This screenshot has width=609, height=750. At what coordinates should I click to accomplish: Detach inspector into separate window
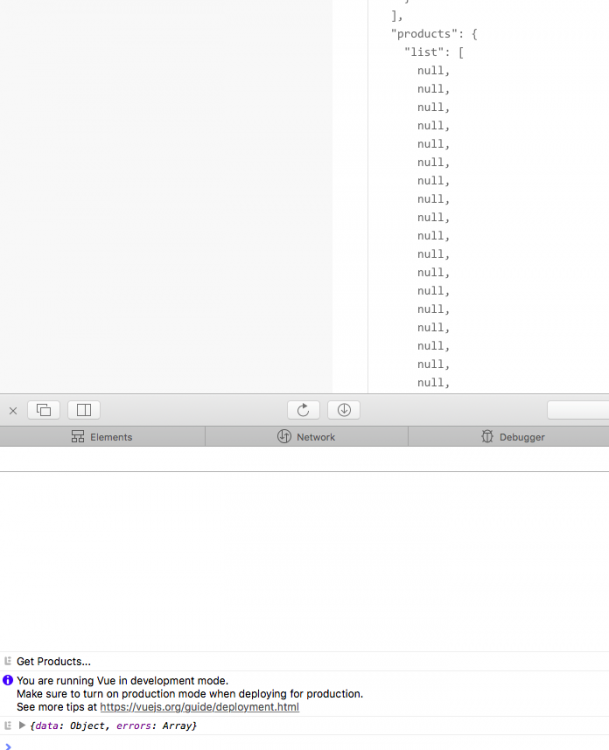(44, 410)
